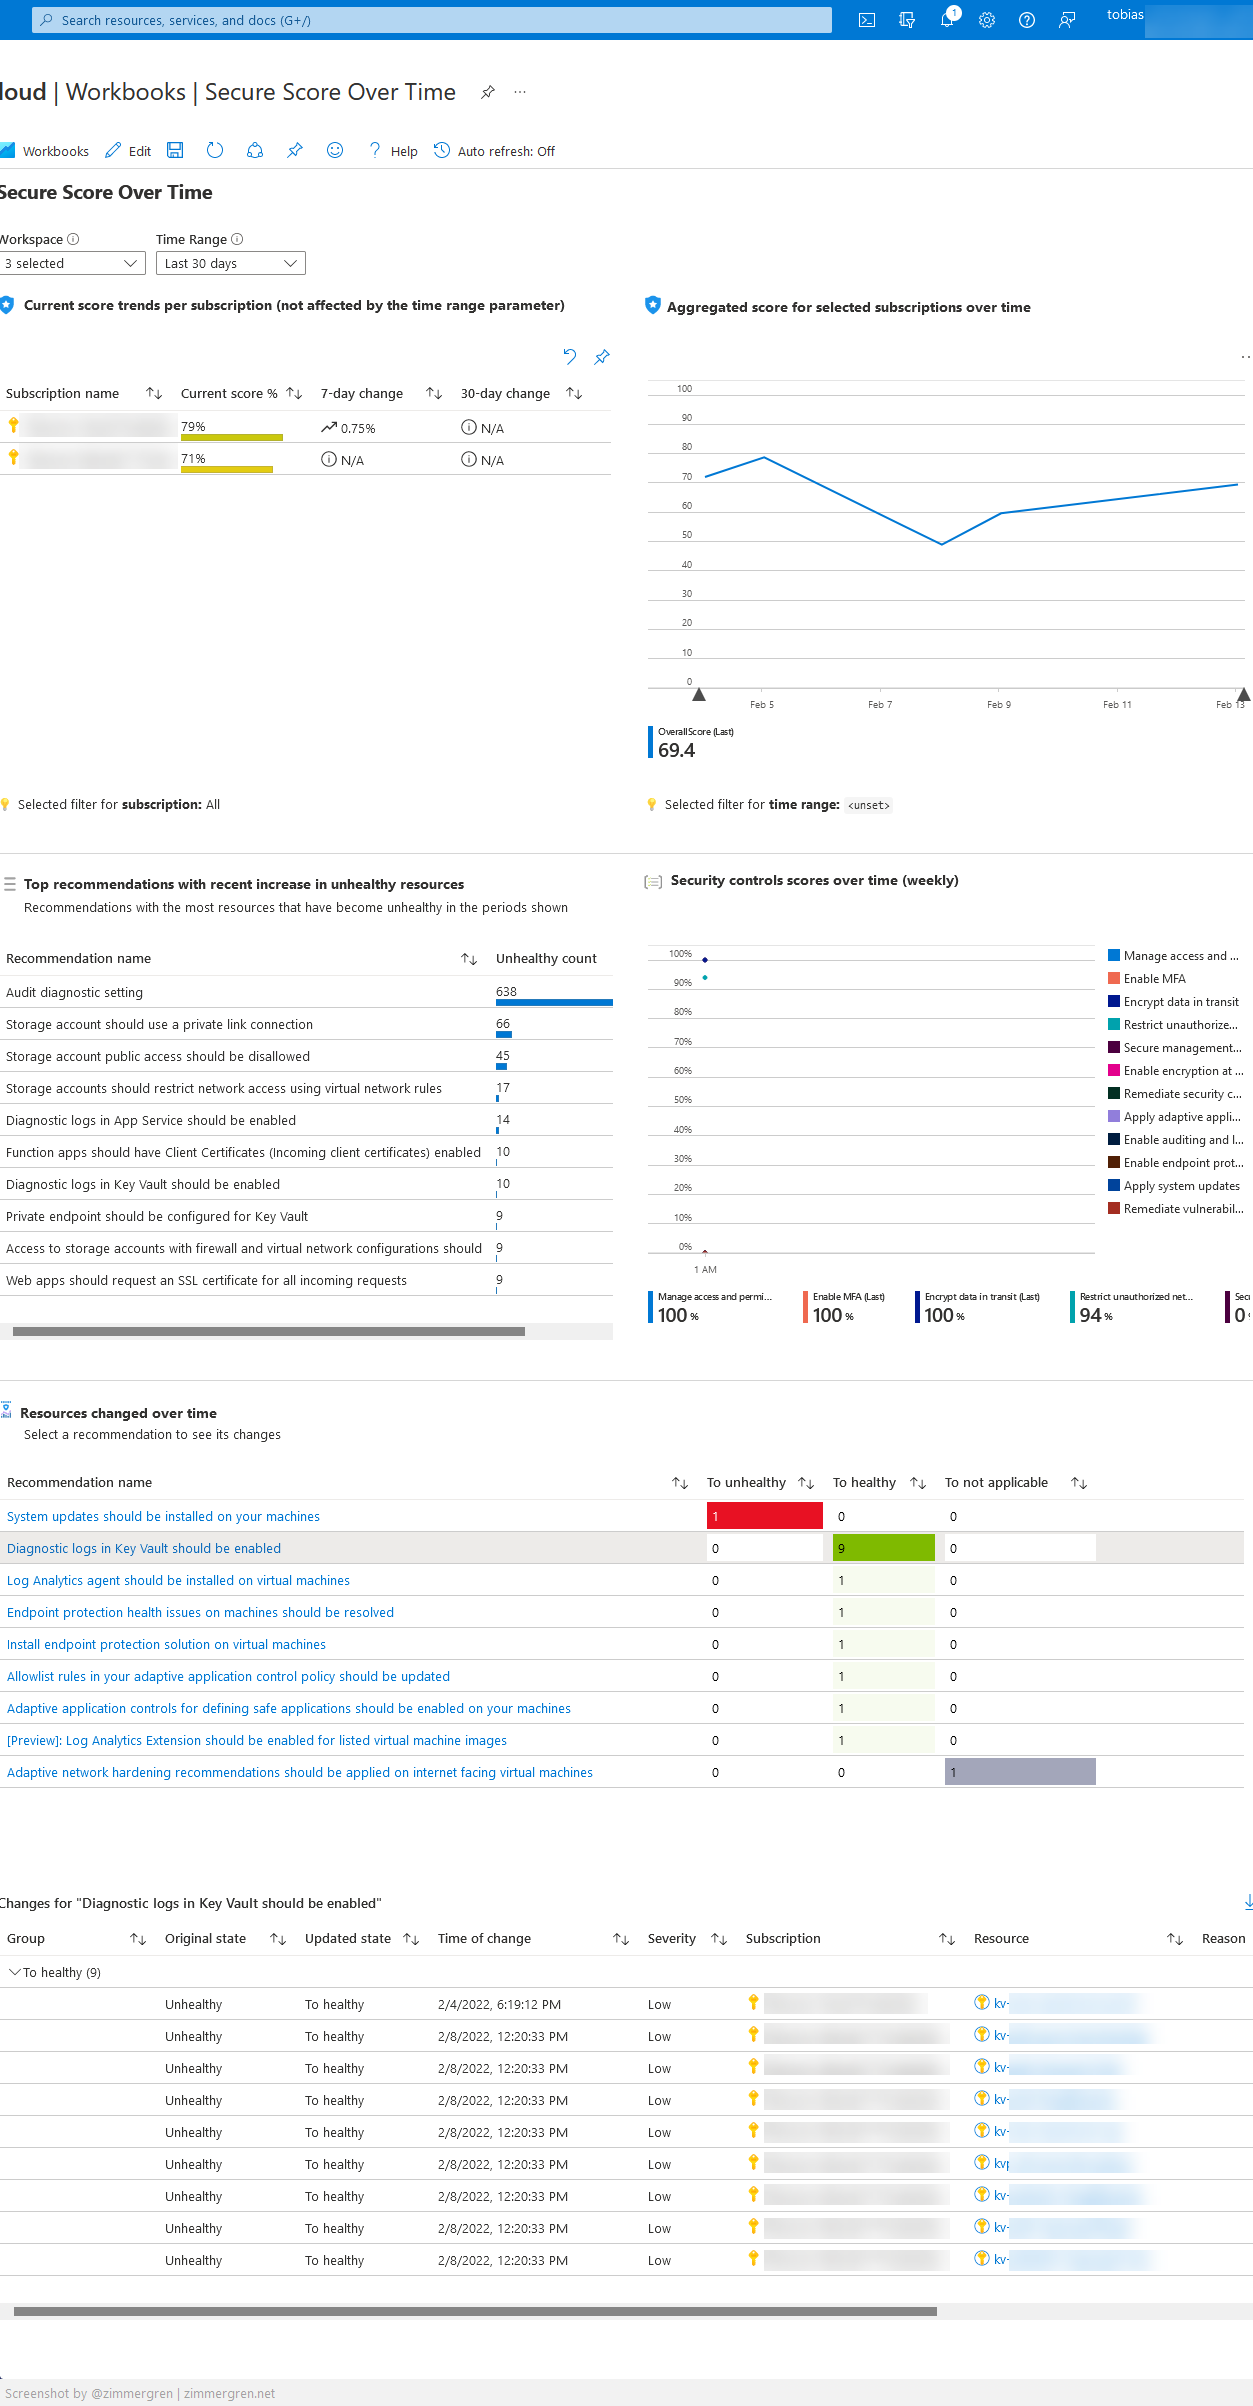The width and height of the screenshot is (1253, 2406).
Task: Click Edit in the workbook toolbar
Action: [x=129, y=151]
